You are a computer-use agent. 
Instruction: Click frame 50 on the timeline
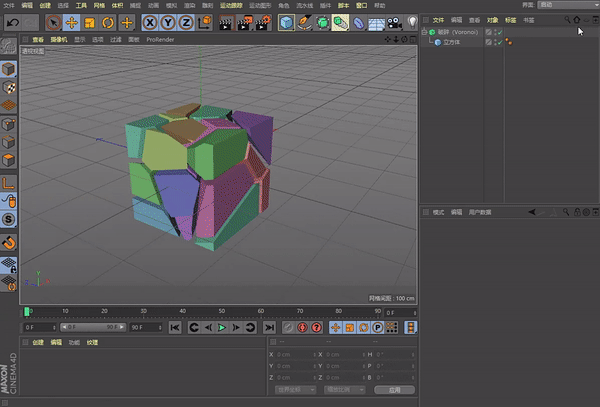pos(222,311)
